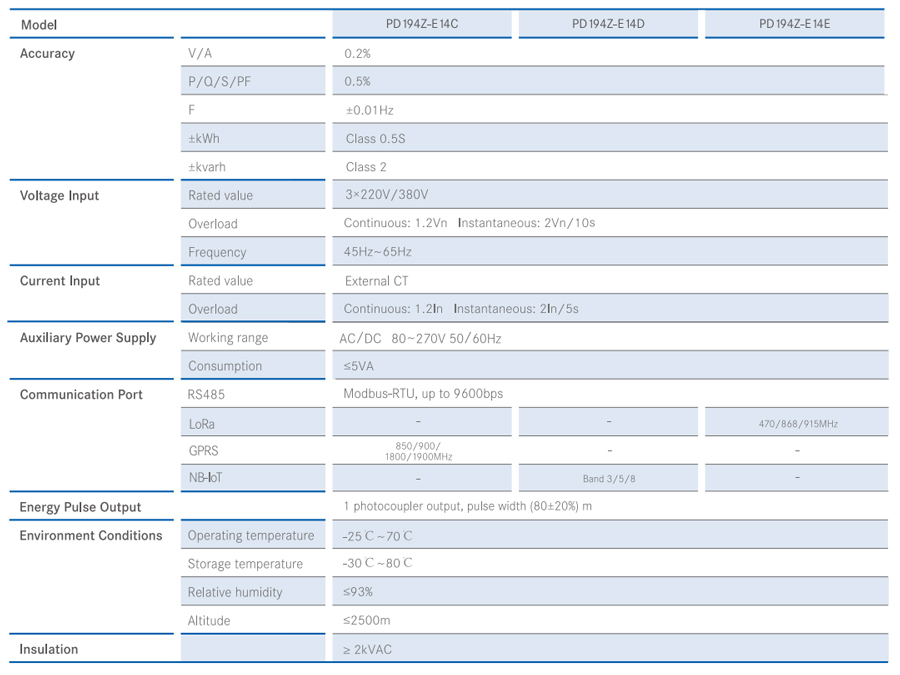Image resolution: width=900 pixels, height=675 pixels.
Task: Click the Working range parameter cell
Action: pyautogui.click(x=253, y=338)
